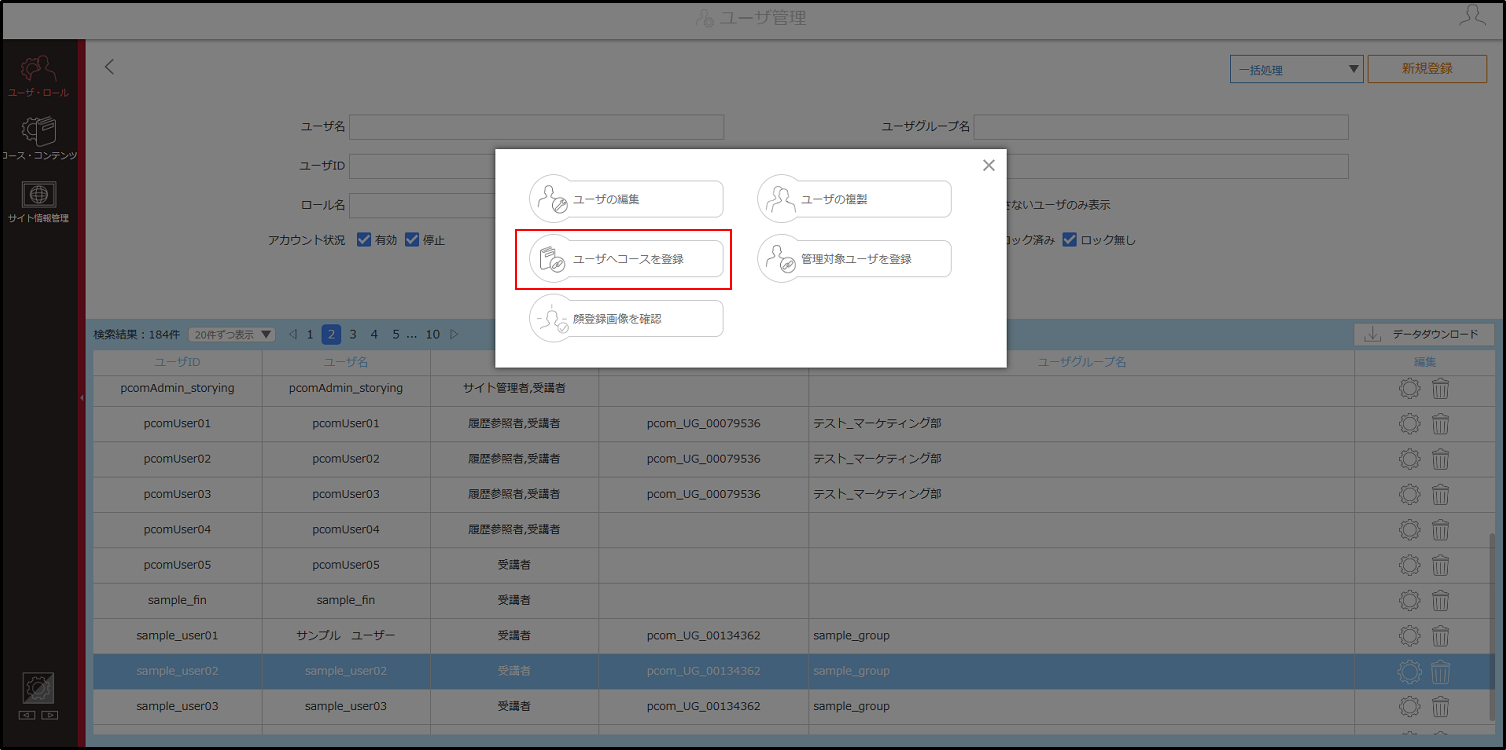Delete sample_user03 with its trash icon
Viewport: 1506px width, 750px height.
click(1440, 706)
